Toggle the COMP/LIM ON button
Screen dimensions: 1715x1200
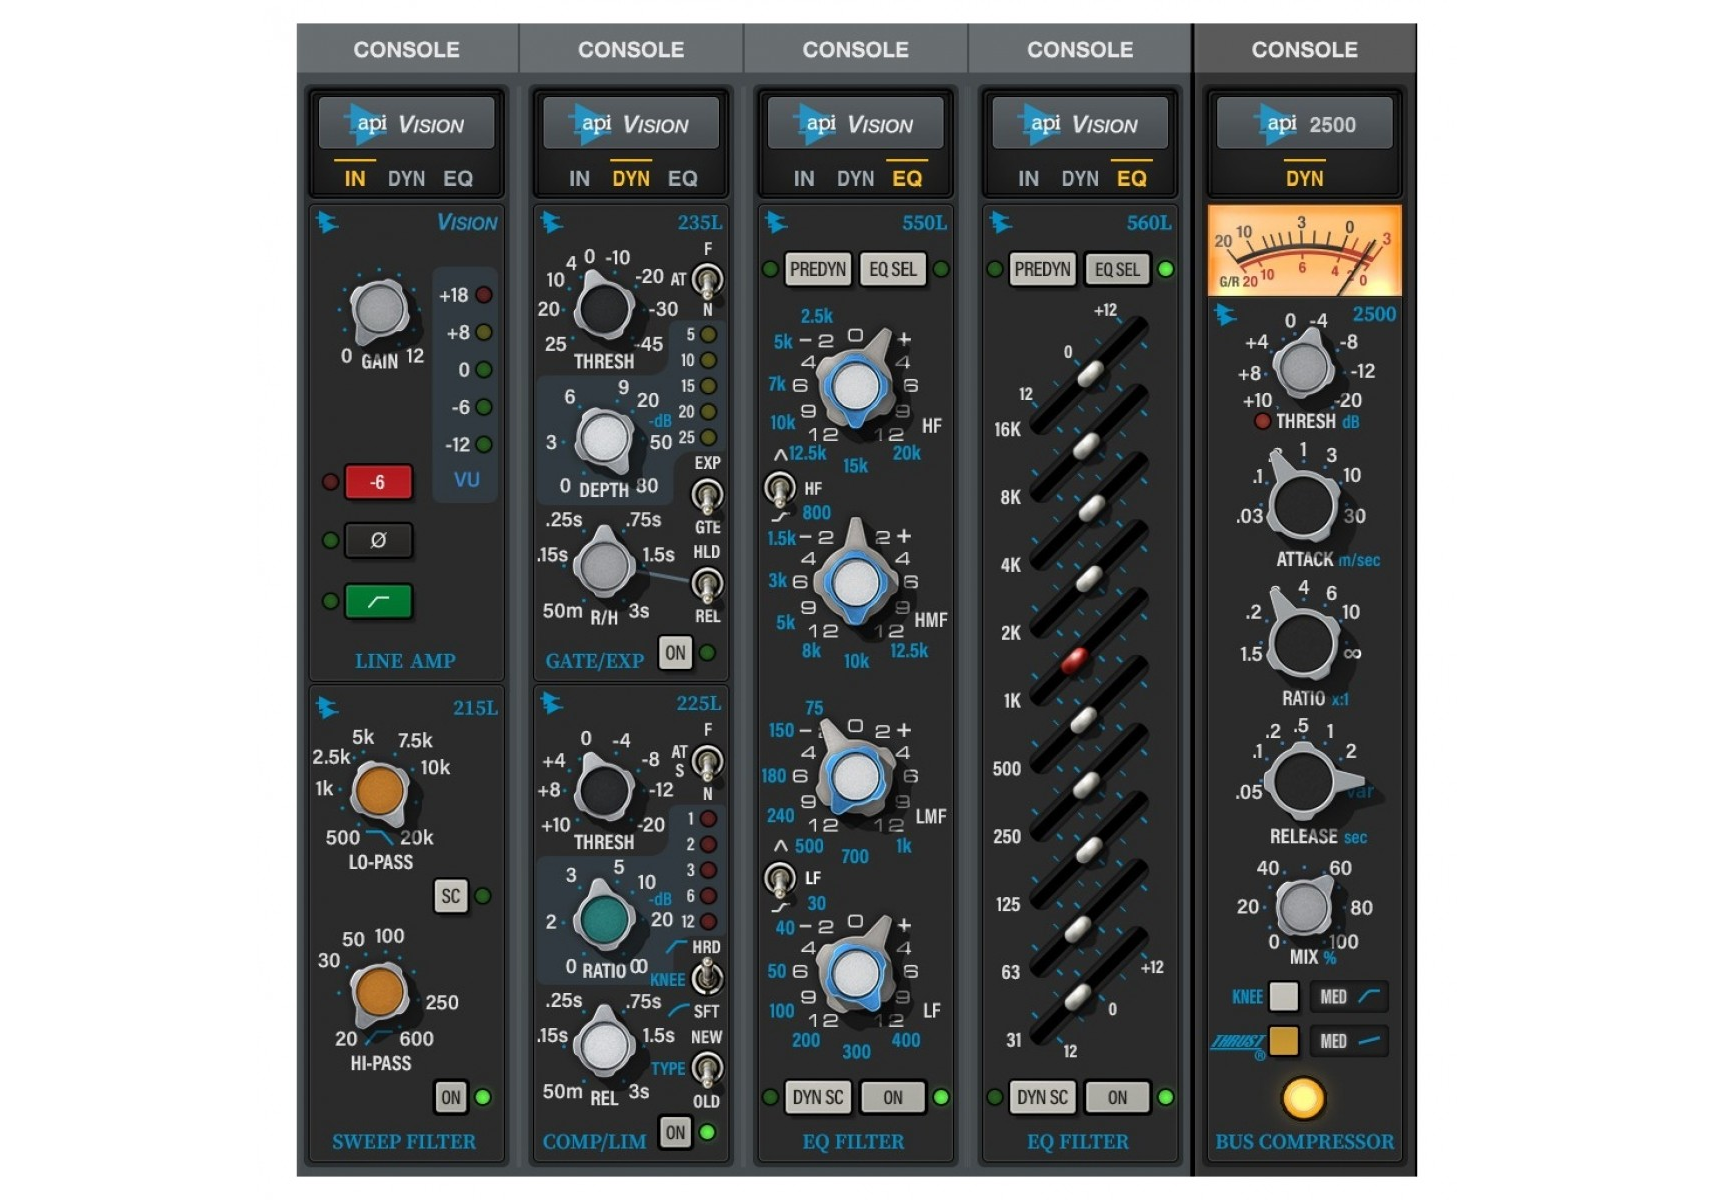675,1133
